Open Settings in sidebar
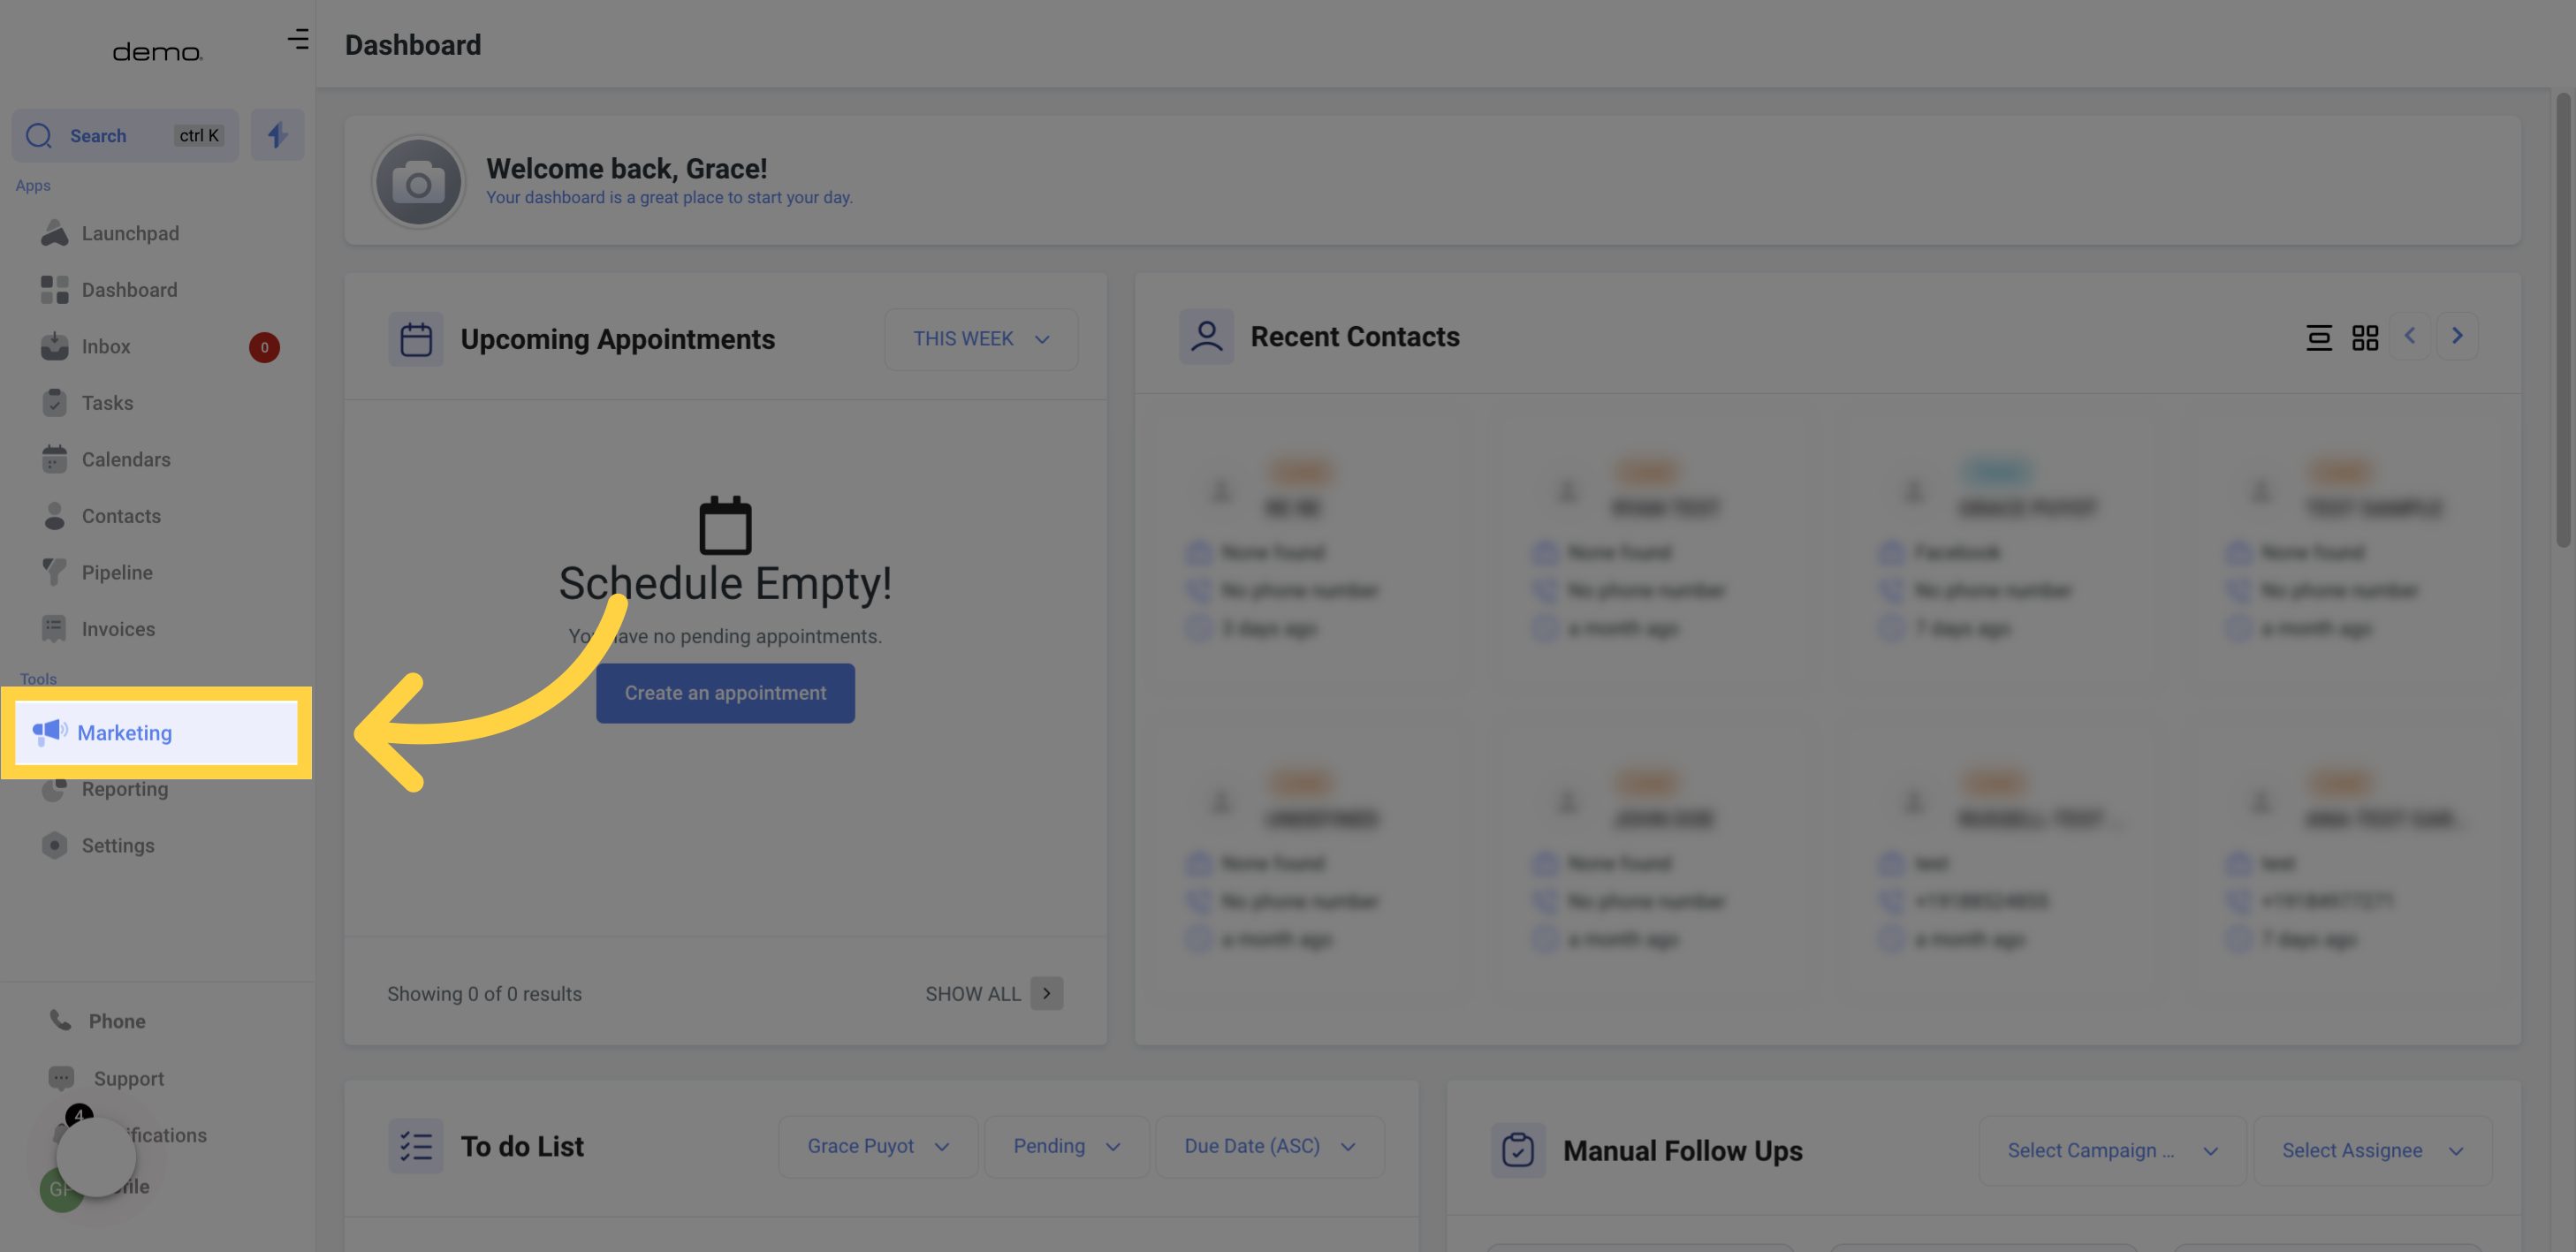 (x=118, y=845)
